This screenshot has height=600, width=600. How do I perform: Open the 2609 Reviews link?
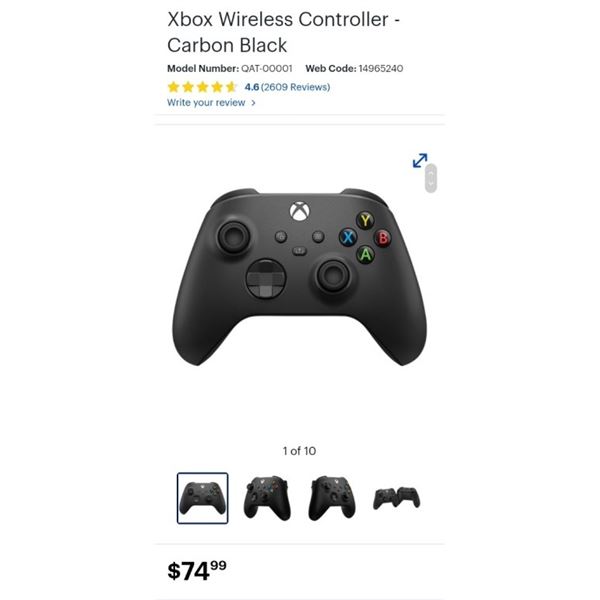tap(295, 87)
